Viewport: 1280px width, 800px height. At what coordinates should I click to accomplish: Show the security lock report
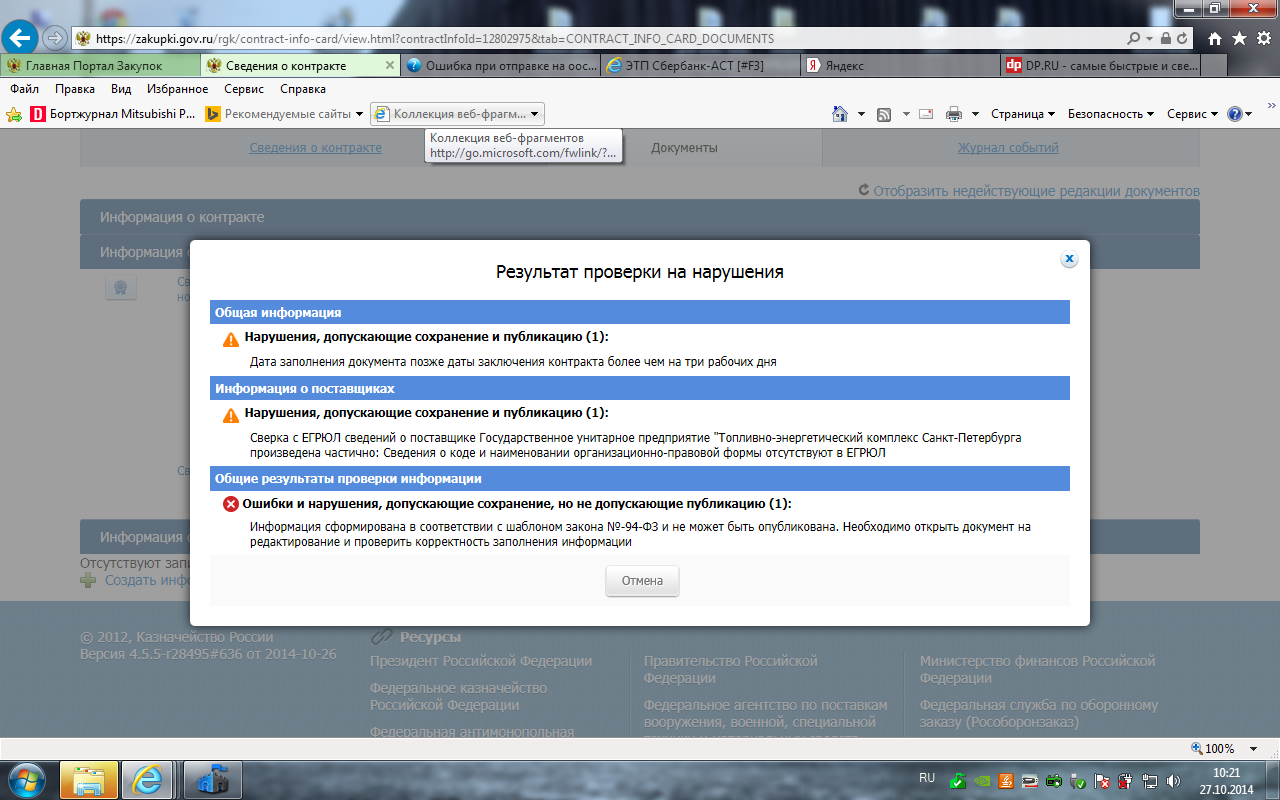click(1166, 39)
